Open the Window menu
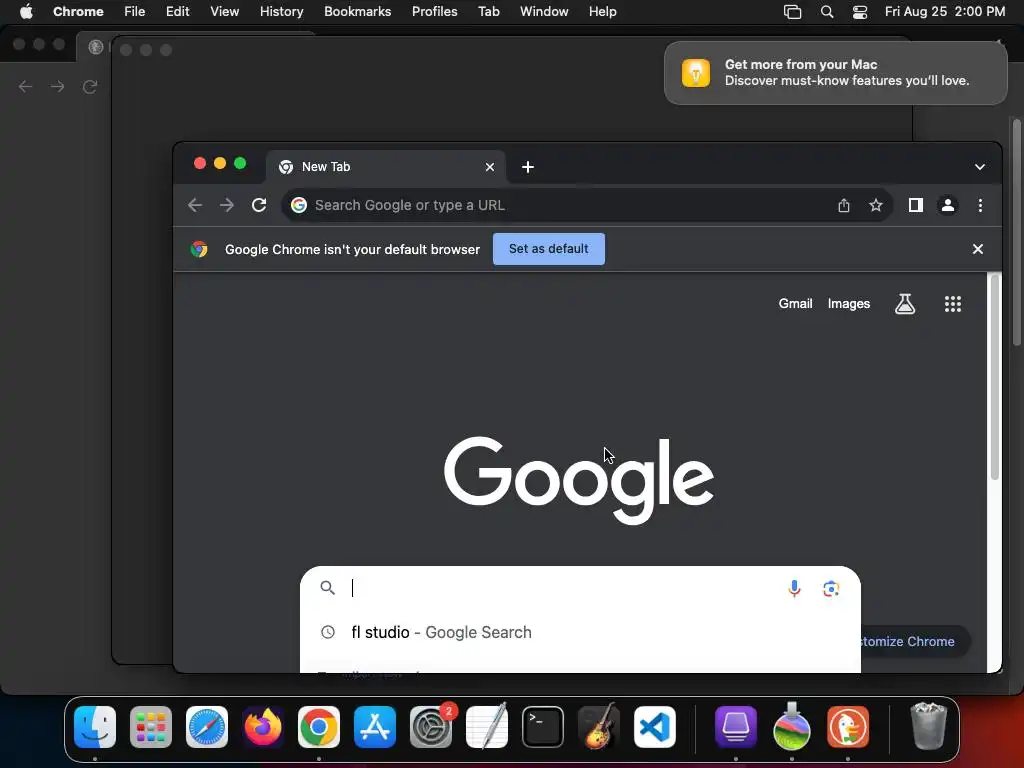Viewport: 1024px width, 768px height. pyautogui.click(x=544, y=11)
